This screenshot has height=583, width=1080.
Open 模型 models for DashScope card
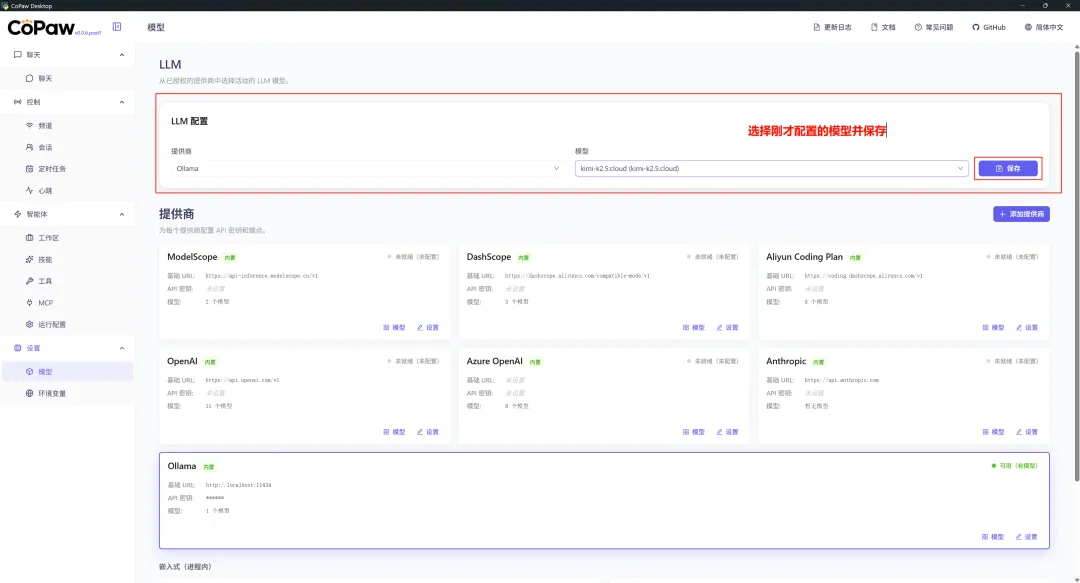pos(694,327)
